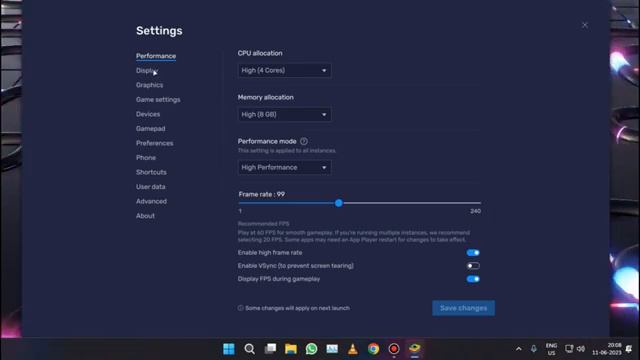
Task: Close the Settings window
Action: click(x=585, y=25)
